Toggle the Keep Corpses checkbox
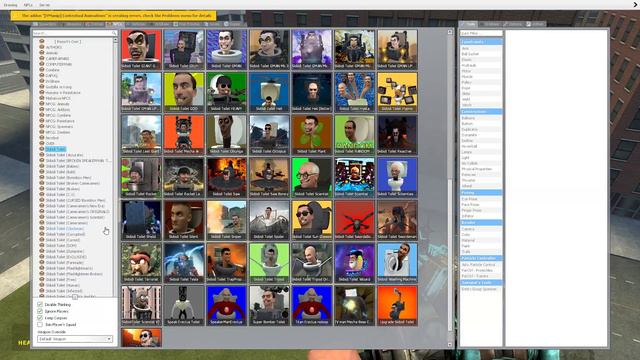The height and width of the screenshot is (360, 640). 40,318
